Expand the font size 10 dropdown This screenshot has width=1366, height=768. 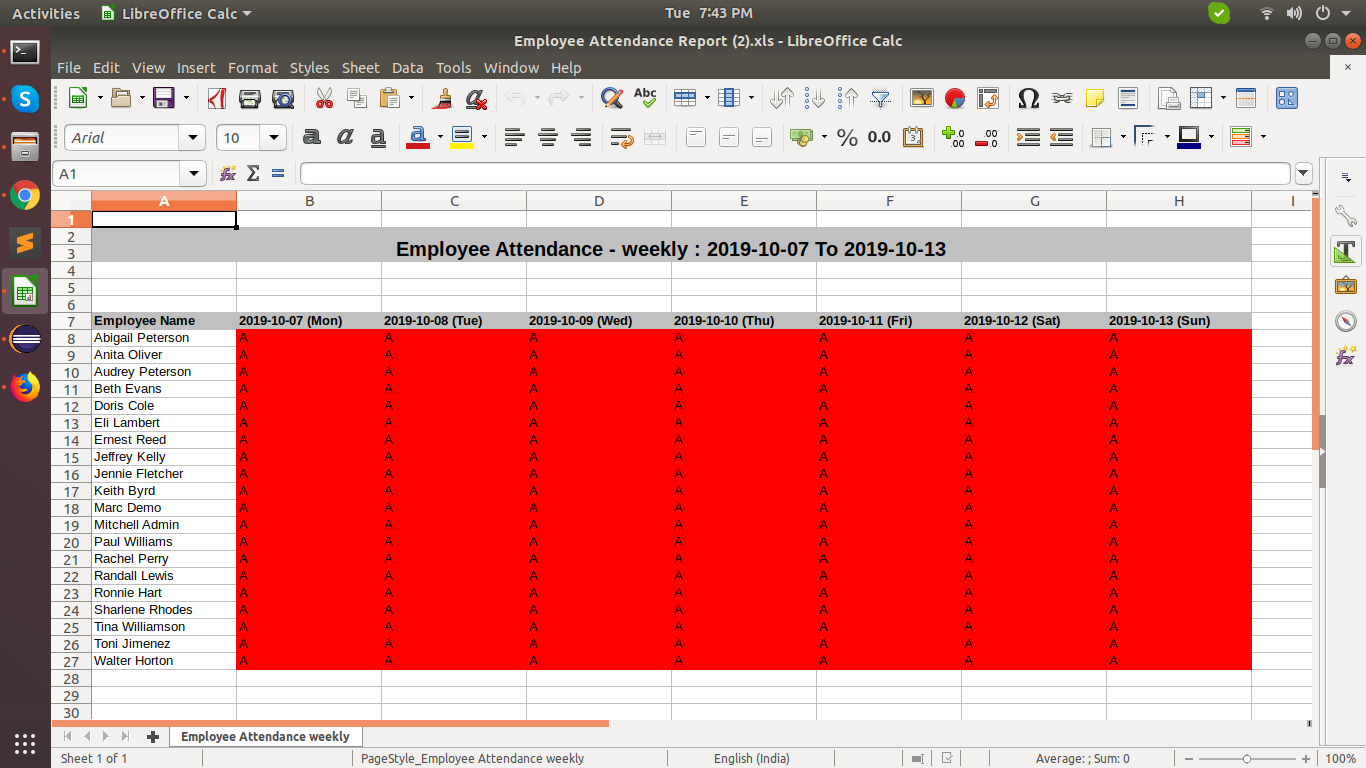(x=274, y=137)
